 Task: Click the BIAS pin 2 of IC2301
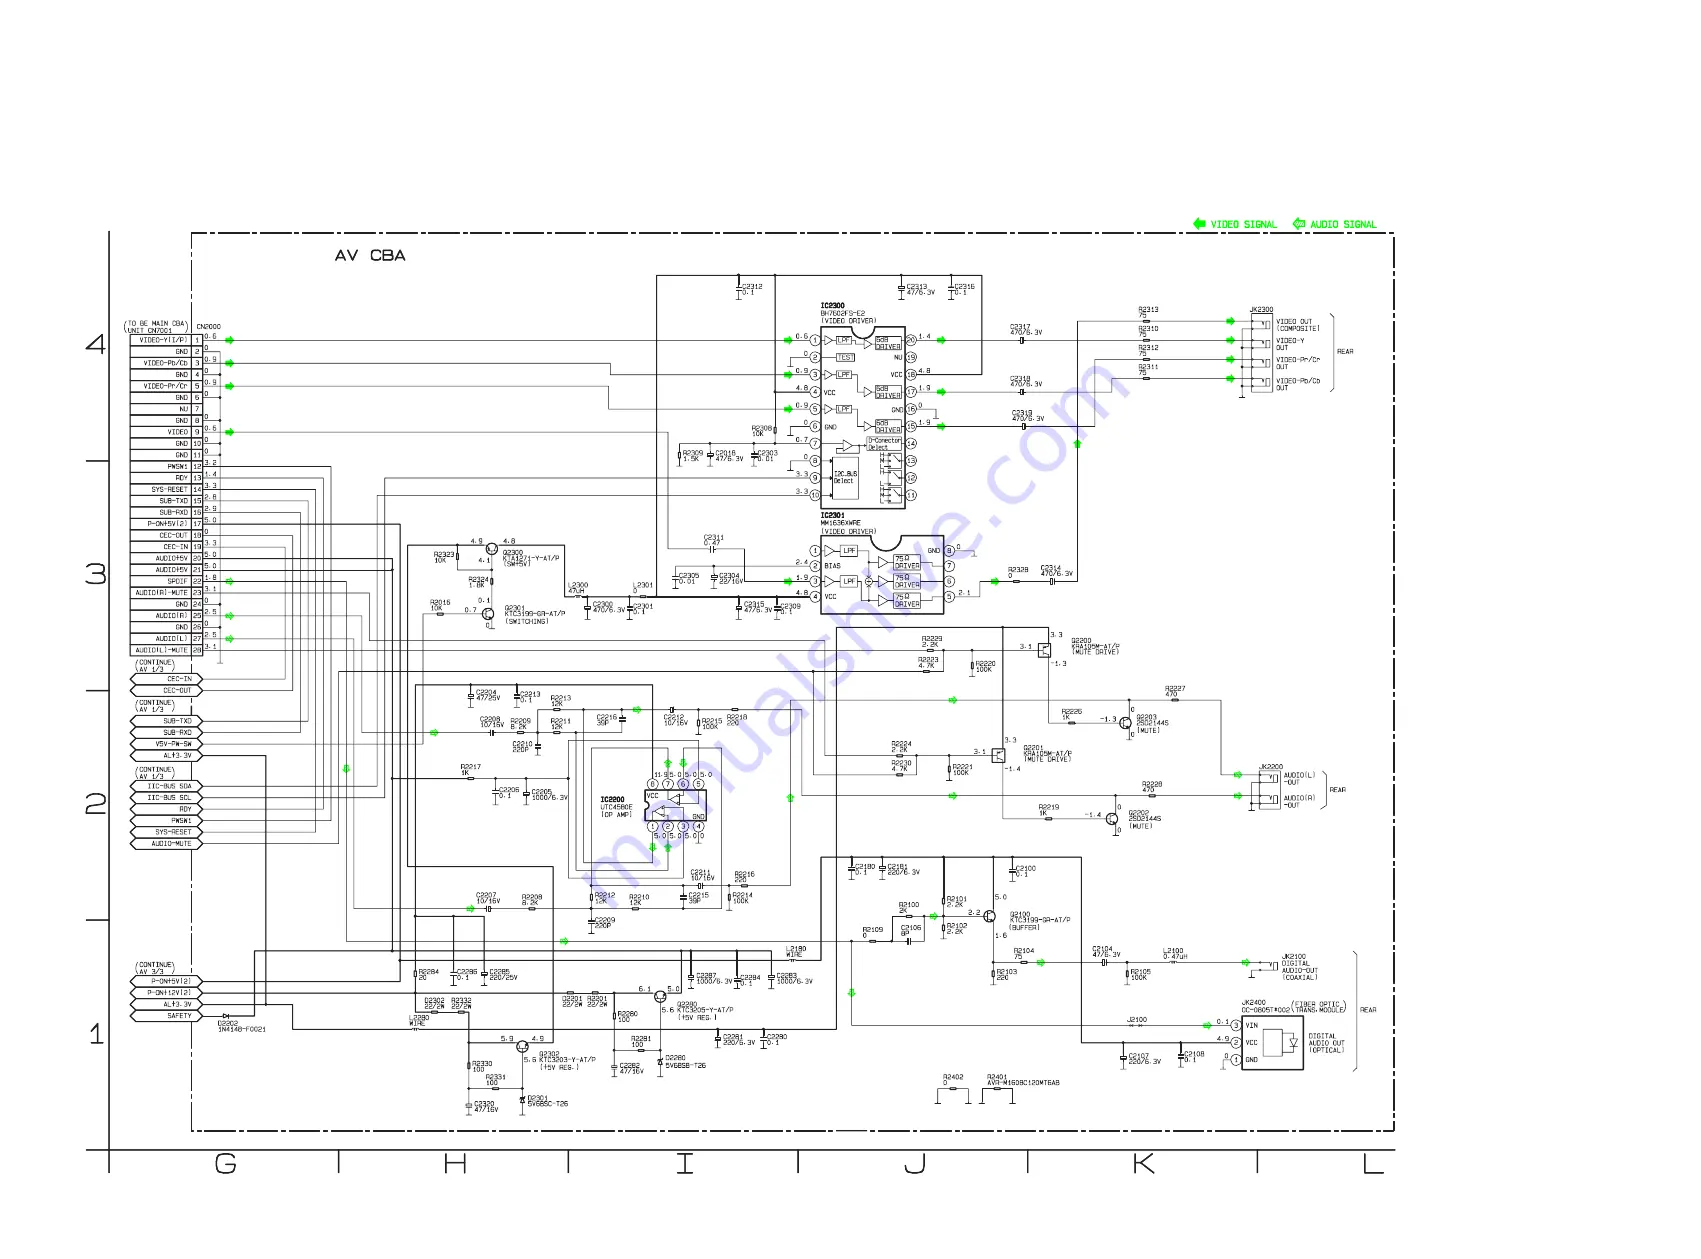coord(815,566)
